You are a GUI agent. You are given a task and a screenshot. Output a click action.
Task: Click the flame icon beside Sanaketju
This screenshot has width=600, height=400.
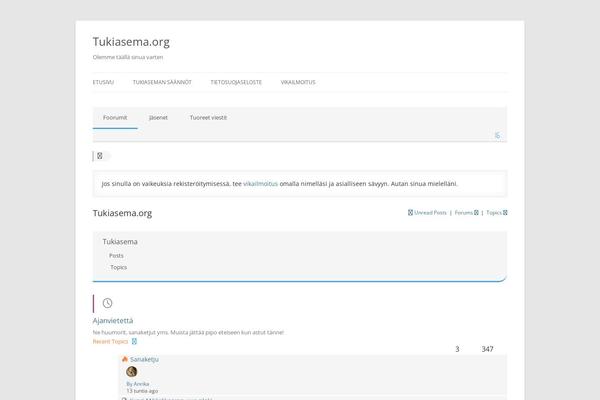(125, 359)
